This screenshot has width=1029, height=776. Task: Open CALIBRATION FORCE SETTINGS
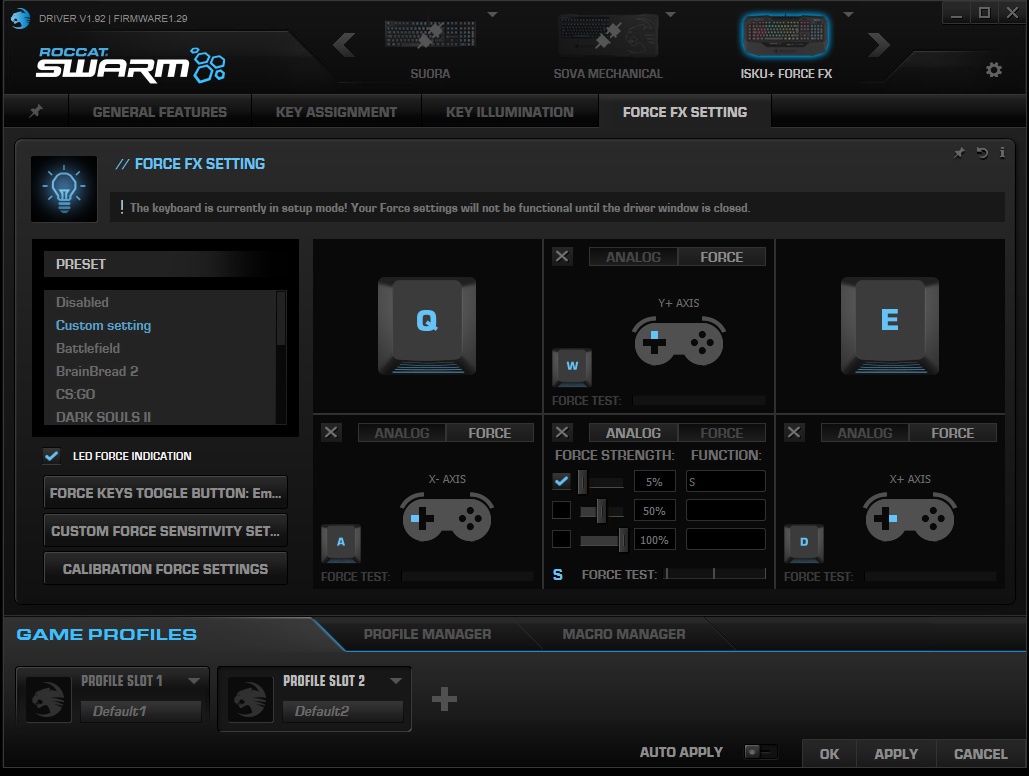click(165, 569)
